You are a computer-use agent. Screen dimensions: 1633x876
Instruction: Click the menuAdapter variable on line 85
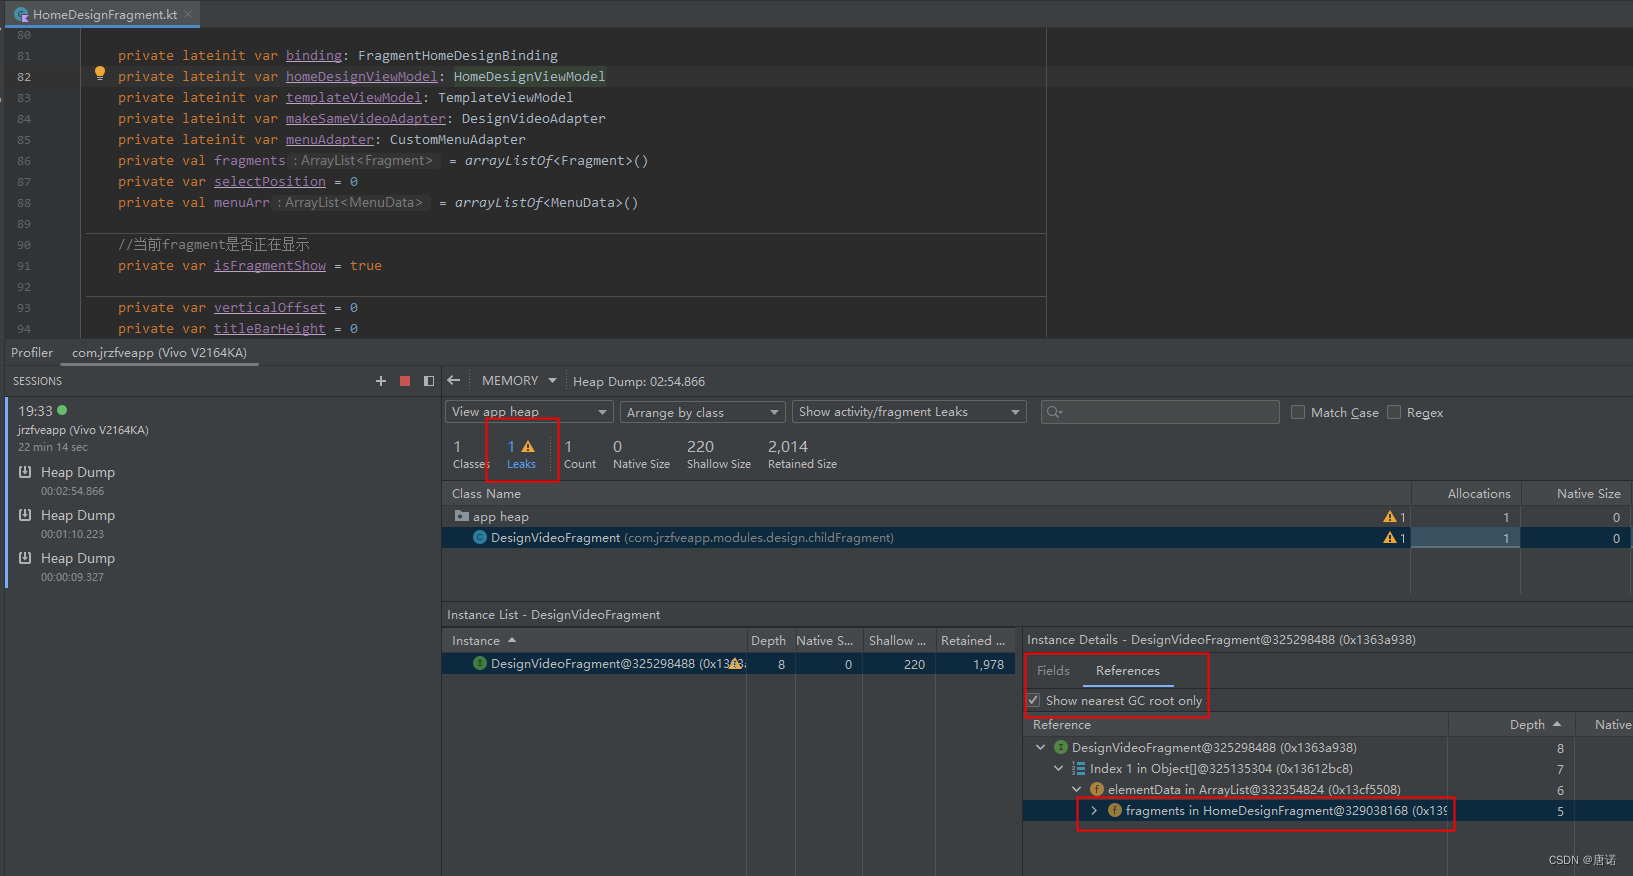click(x=329, y=139)
